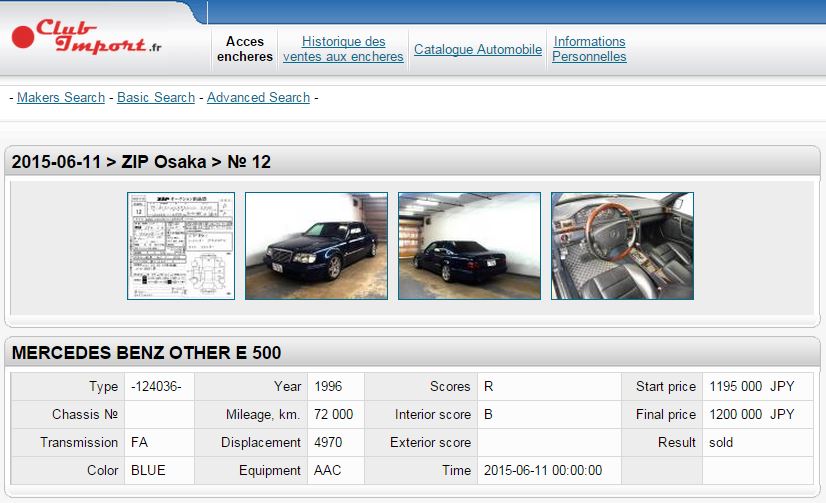This screenshot has height=503, width=826.
Task: Open the Catalogue Automobile page
Action: click(478, 49)
